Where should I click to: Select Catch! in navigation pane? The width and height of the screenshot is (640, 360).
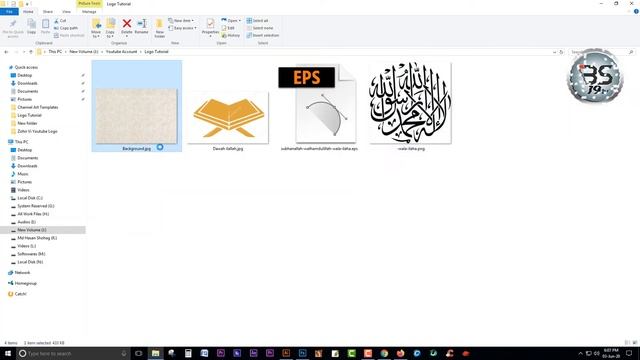coord(20,294)
